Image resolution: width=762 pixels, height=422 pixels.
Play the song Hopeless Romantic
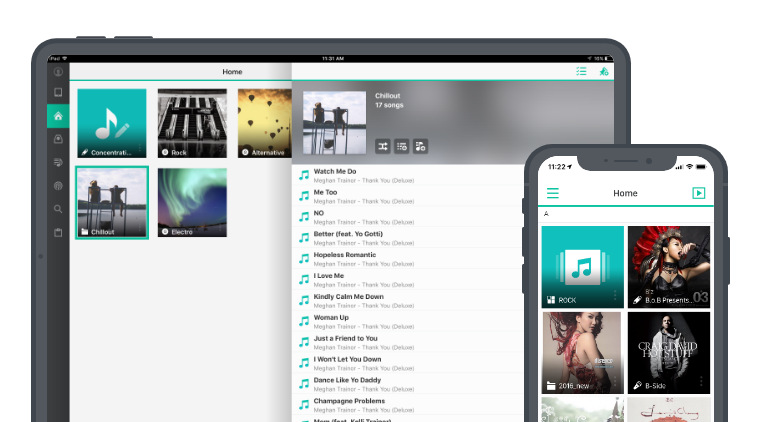coord(408,259)
